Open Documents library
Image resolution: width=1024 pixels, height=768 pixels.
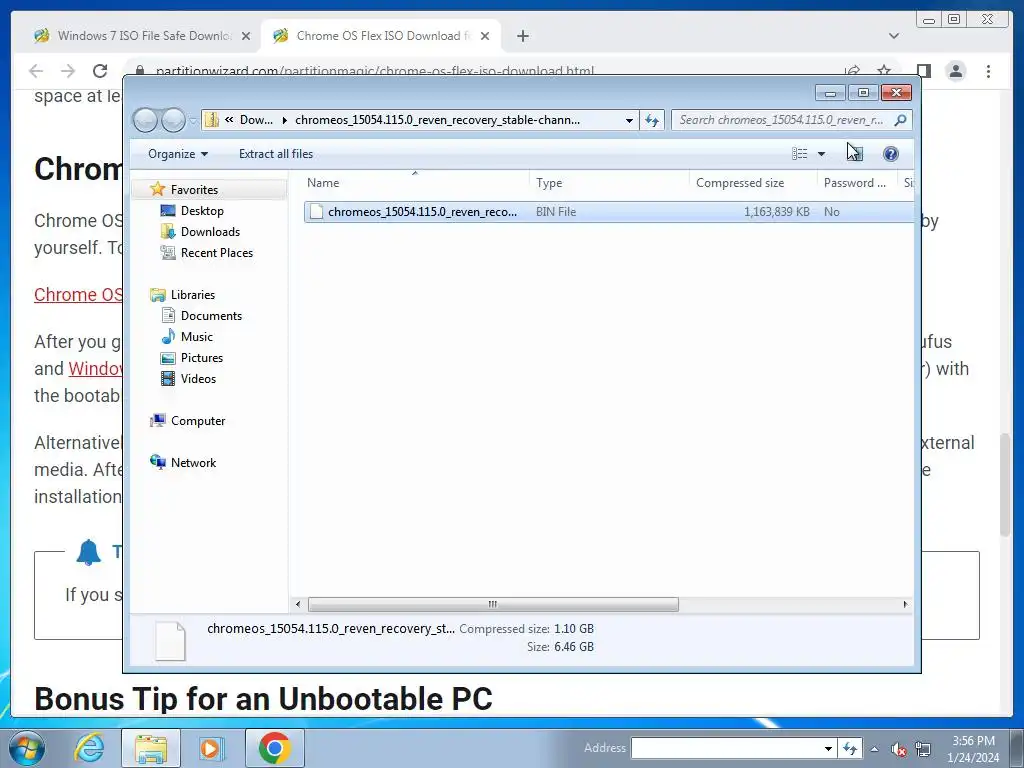click(x=211, y=315)
